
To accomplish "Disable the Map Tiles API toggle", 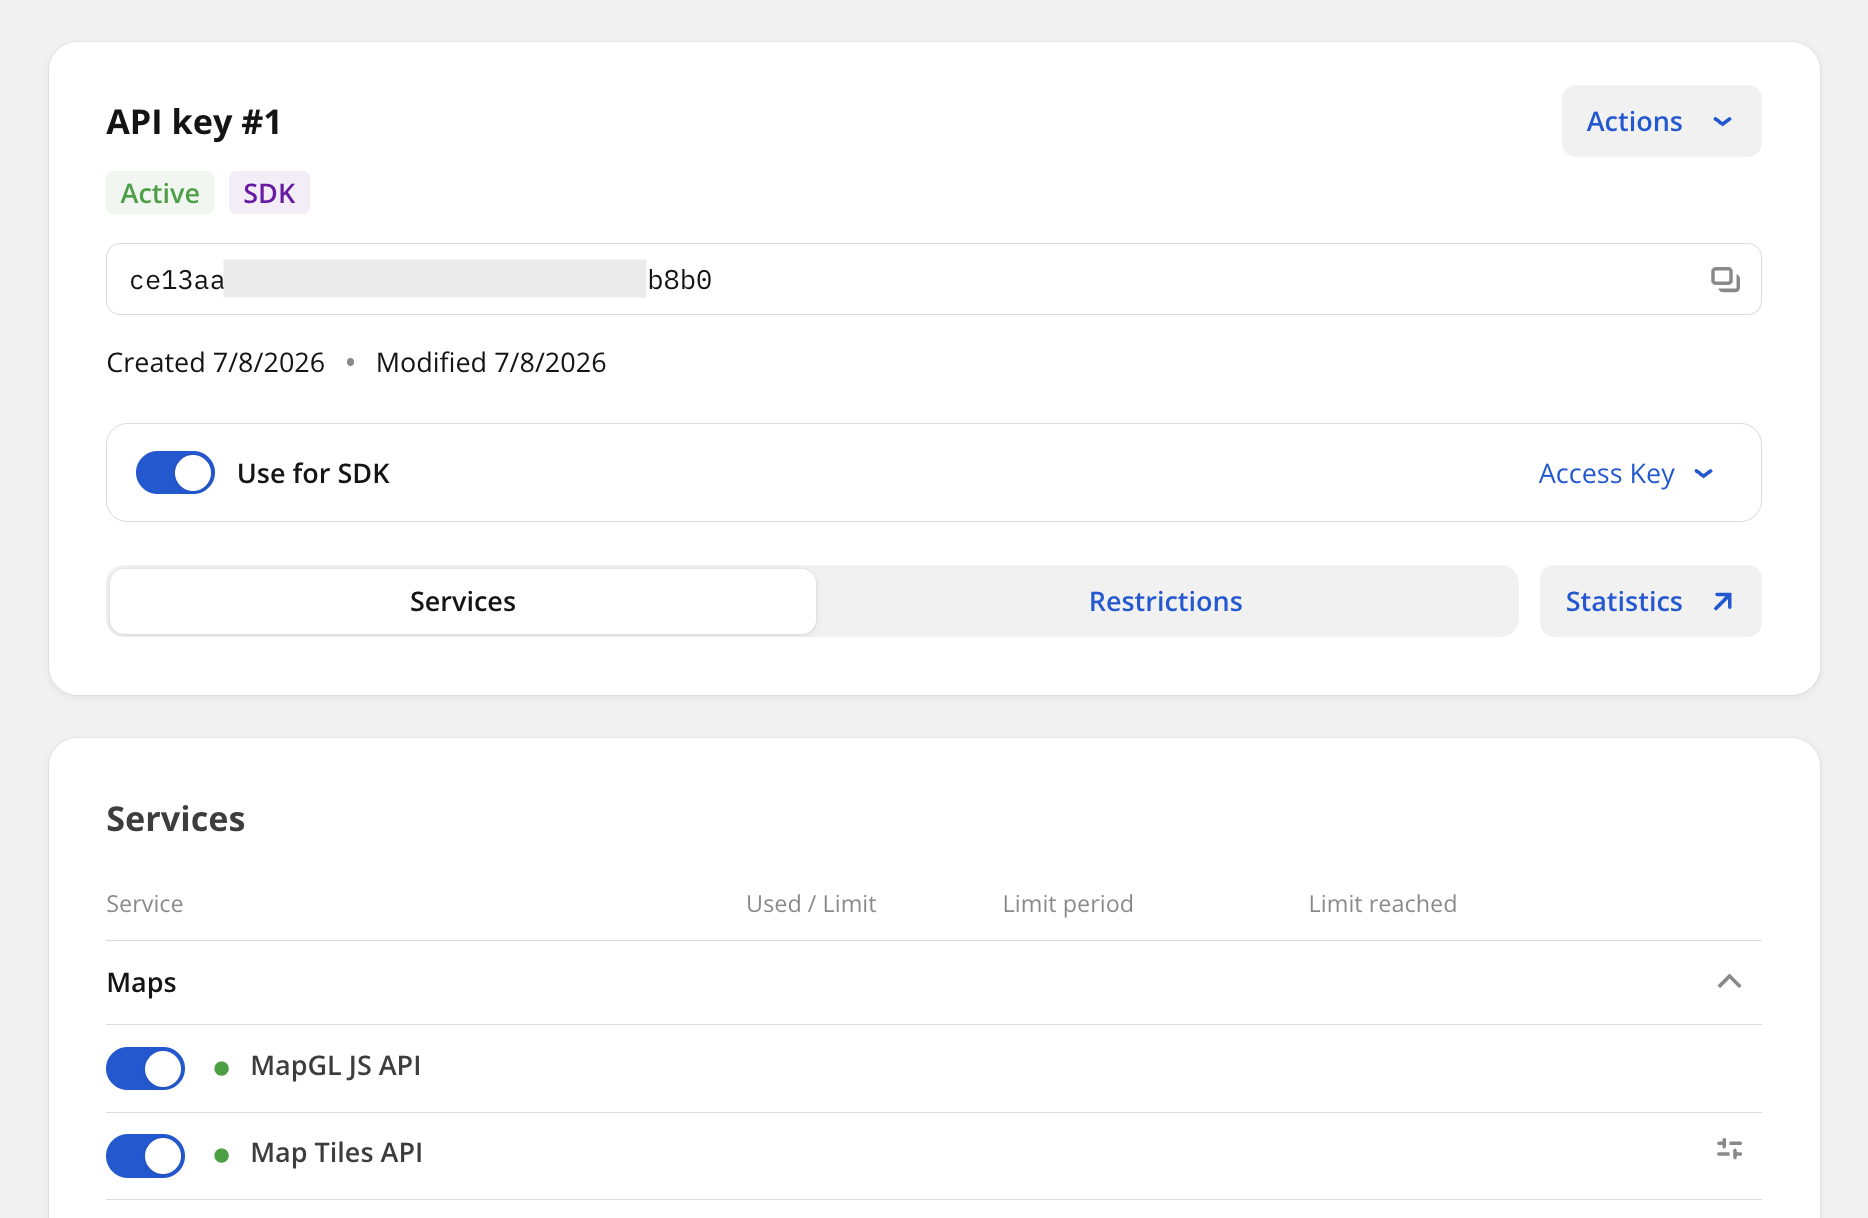I will pyautogui.click(x=146, y=1155).
